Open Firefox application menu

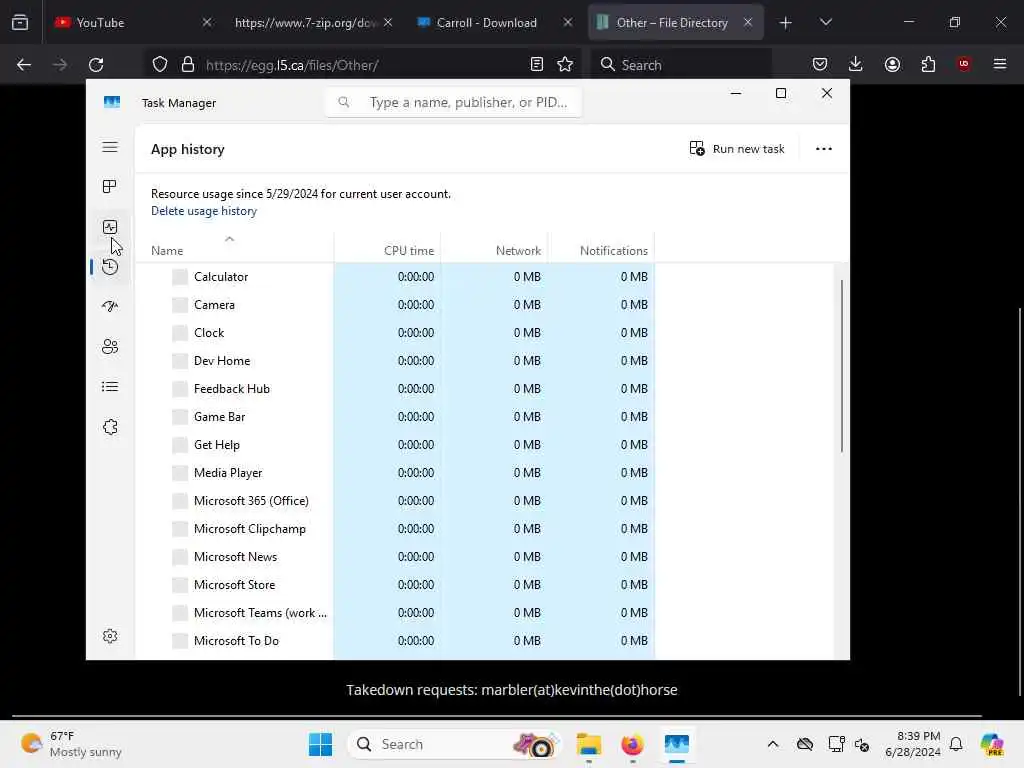[x=1000, y=65]
